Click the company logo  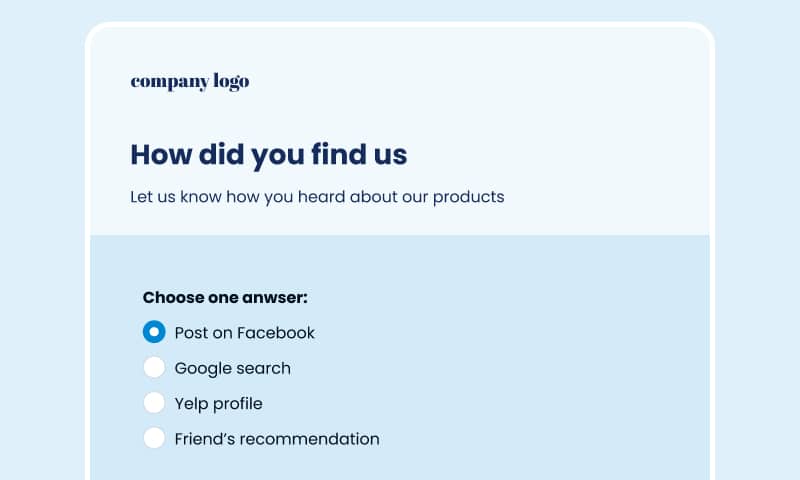(190, 82)
